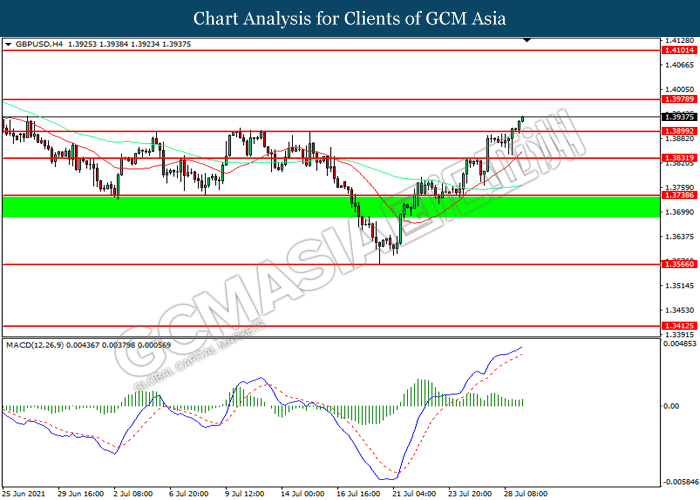Click the latest green candlestick on chart
The image size is (700, 500).
521,120
